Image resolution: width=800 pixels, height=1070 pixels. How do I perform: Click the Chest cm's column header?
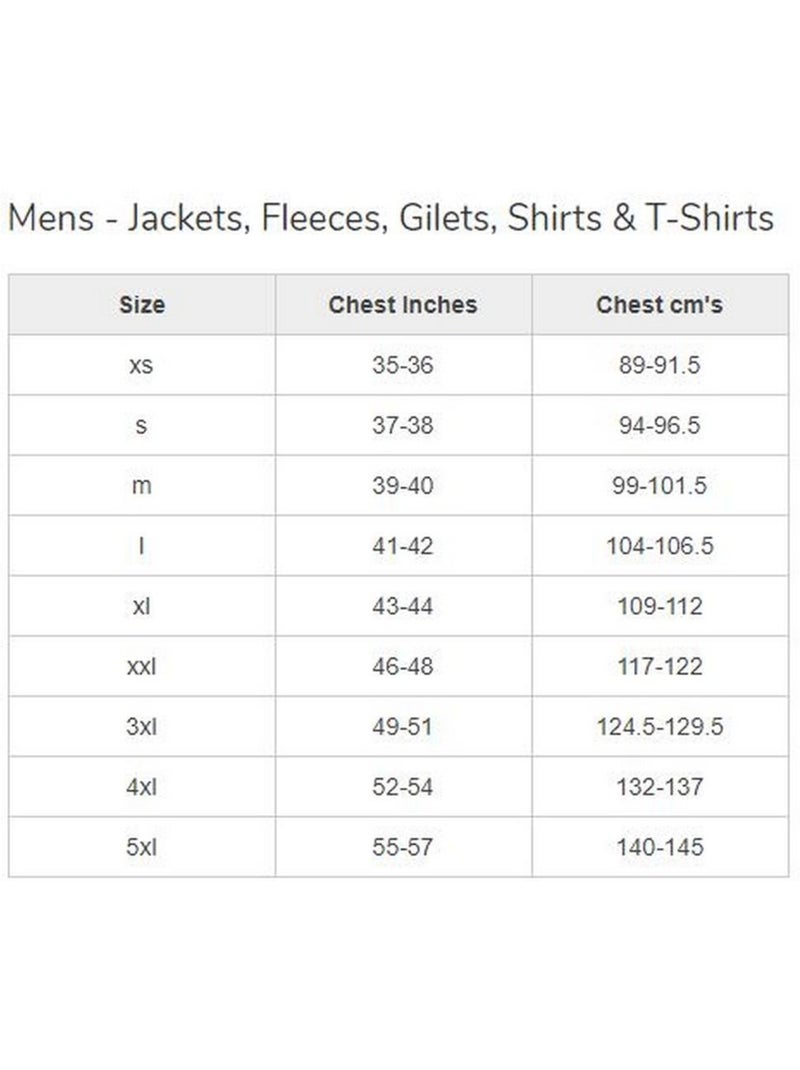point(659,304)
